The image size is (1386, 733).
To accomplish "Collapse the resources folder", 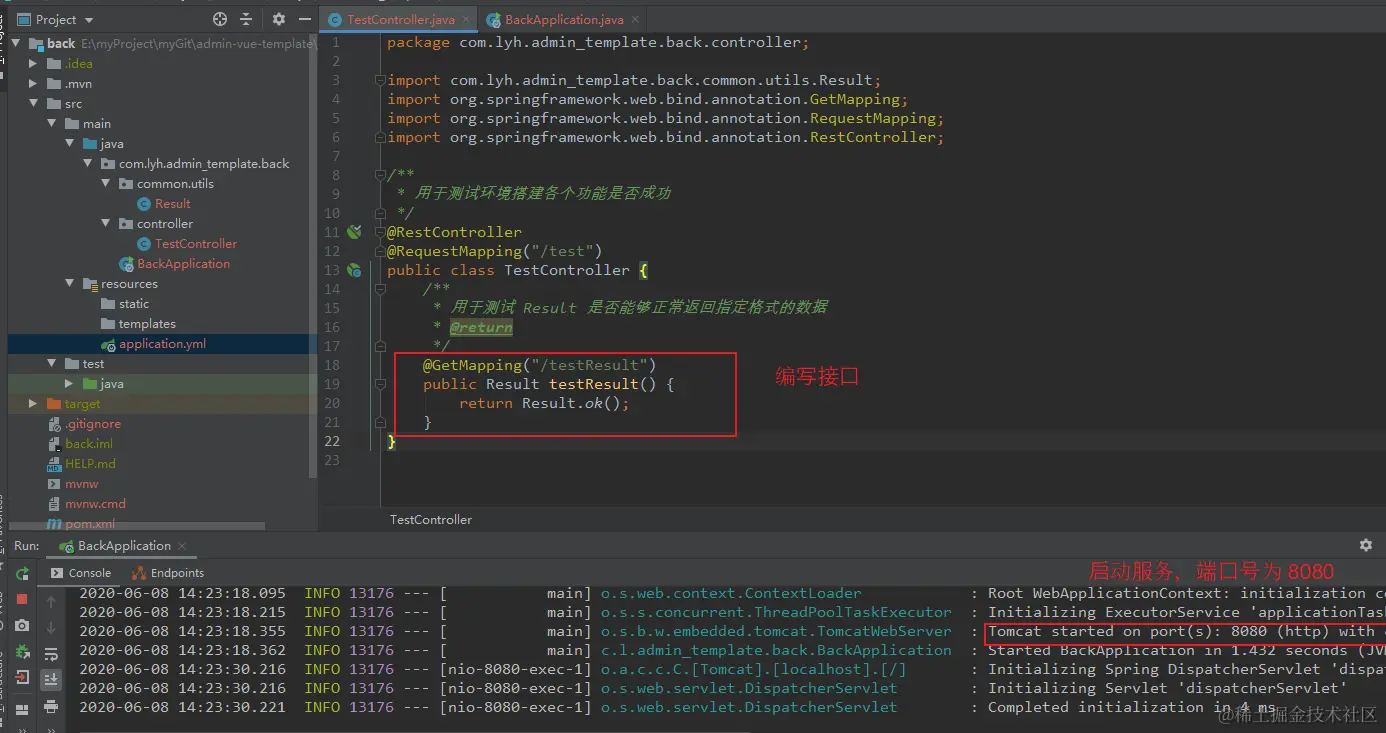I will pyautogui.click(x=70, y=283).
